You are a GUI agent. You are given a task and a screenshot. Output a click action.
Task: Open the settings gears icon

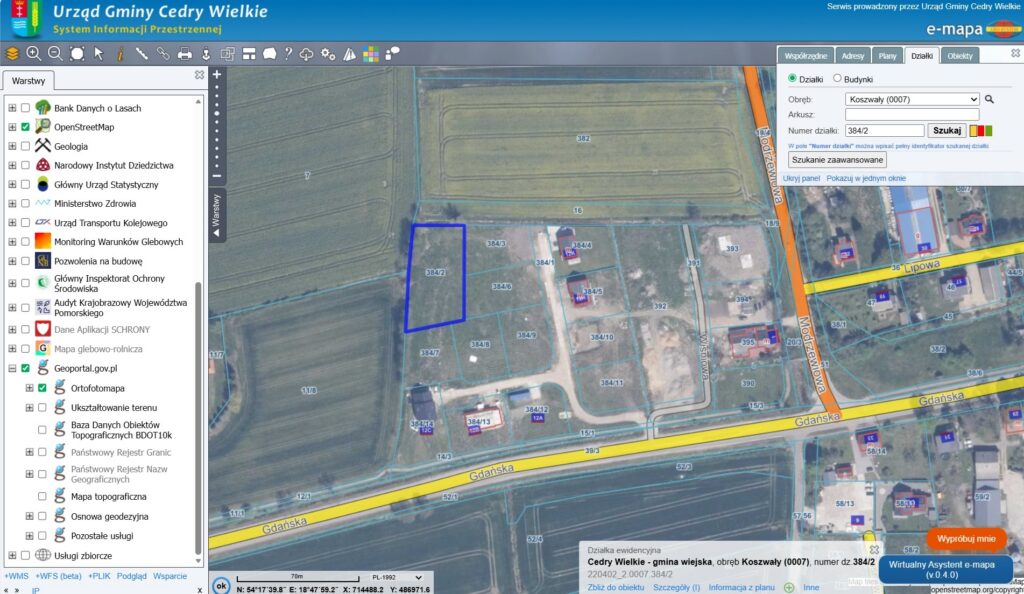(x=328, y=54)
